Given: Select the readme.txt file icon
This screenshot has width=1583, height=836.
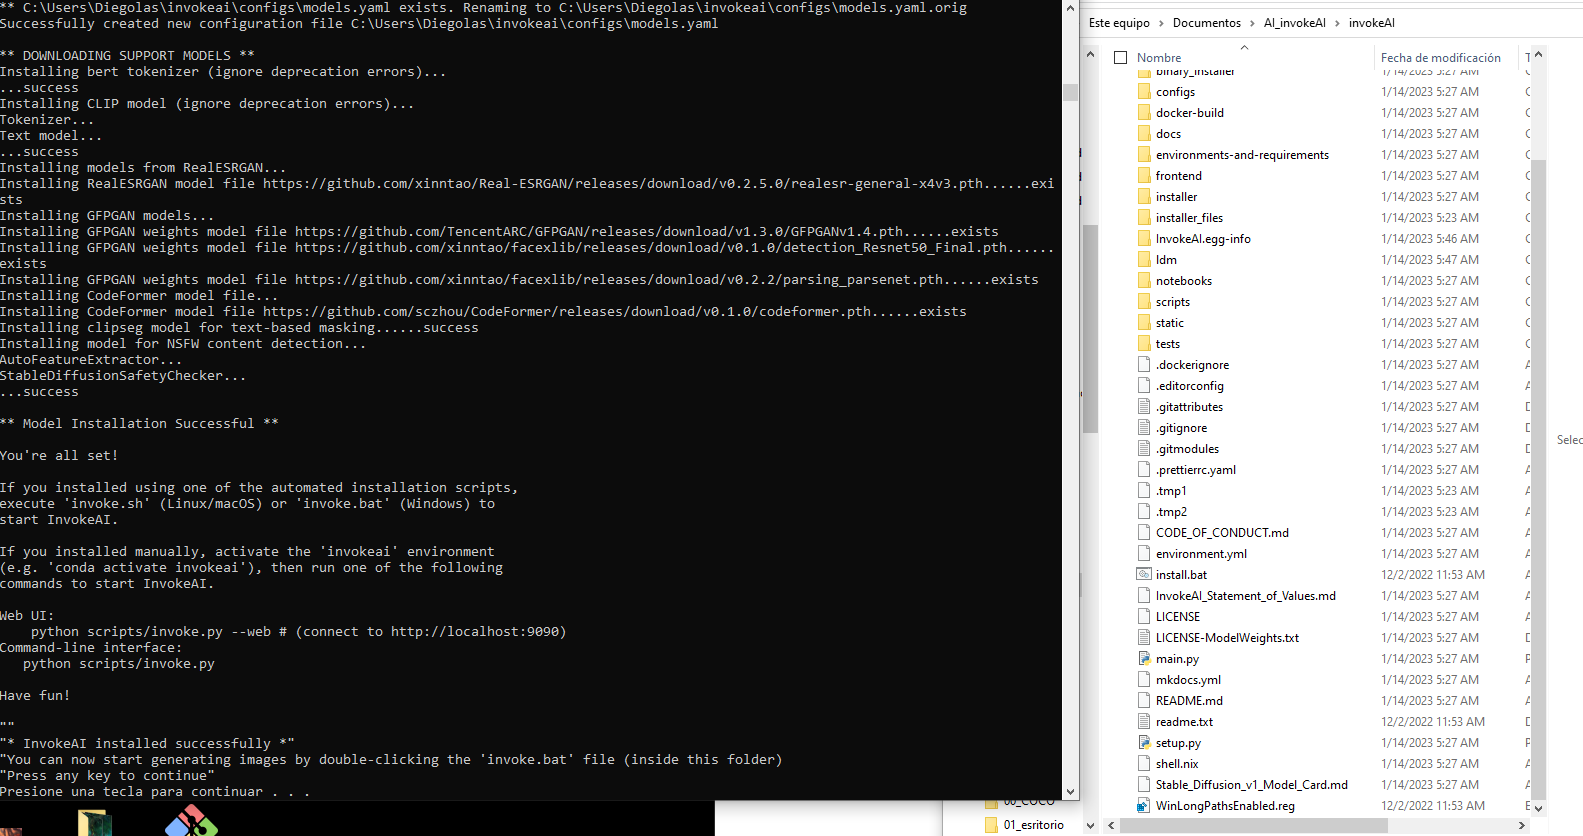Looking at the screenshot, I should click(x=1144, y=722).
